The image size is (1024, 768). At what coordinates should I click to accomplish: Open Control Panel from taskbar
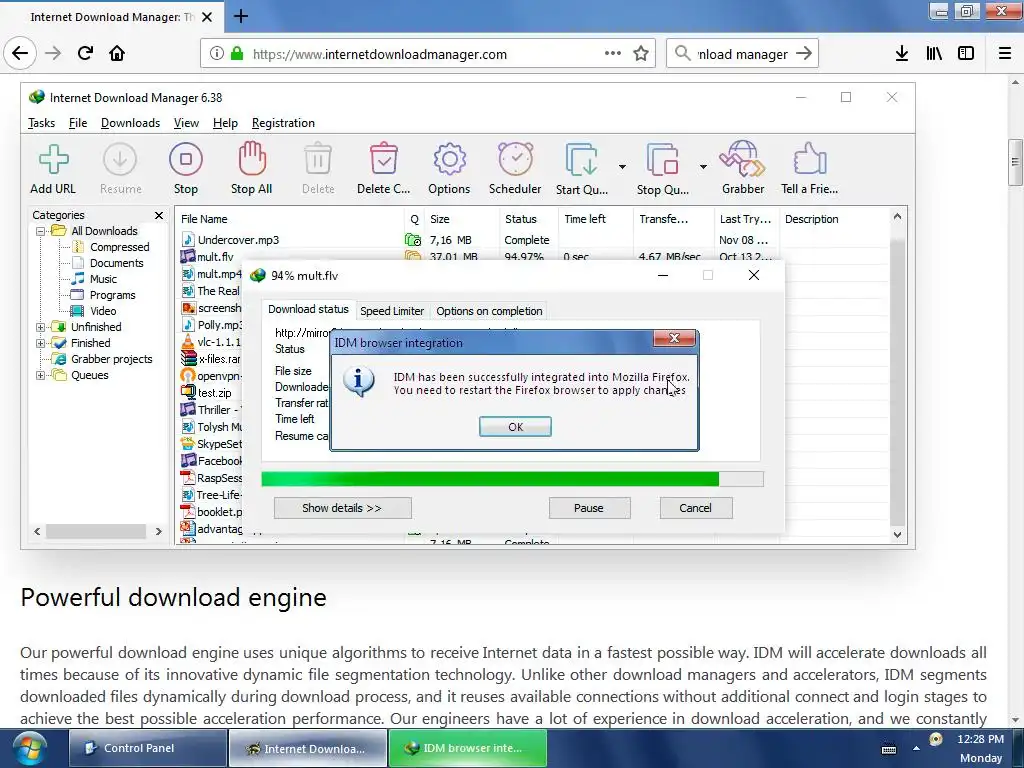148,748
